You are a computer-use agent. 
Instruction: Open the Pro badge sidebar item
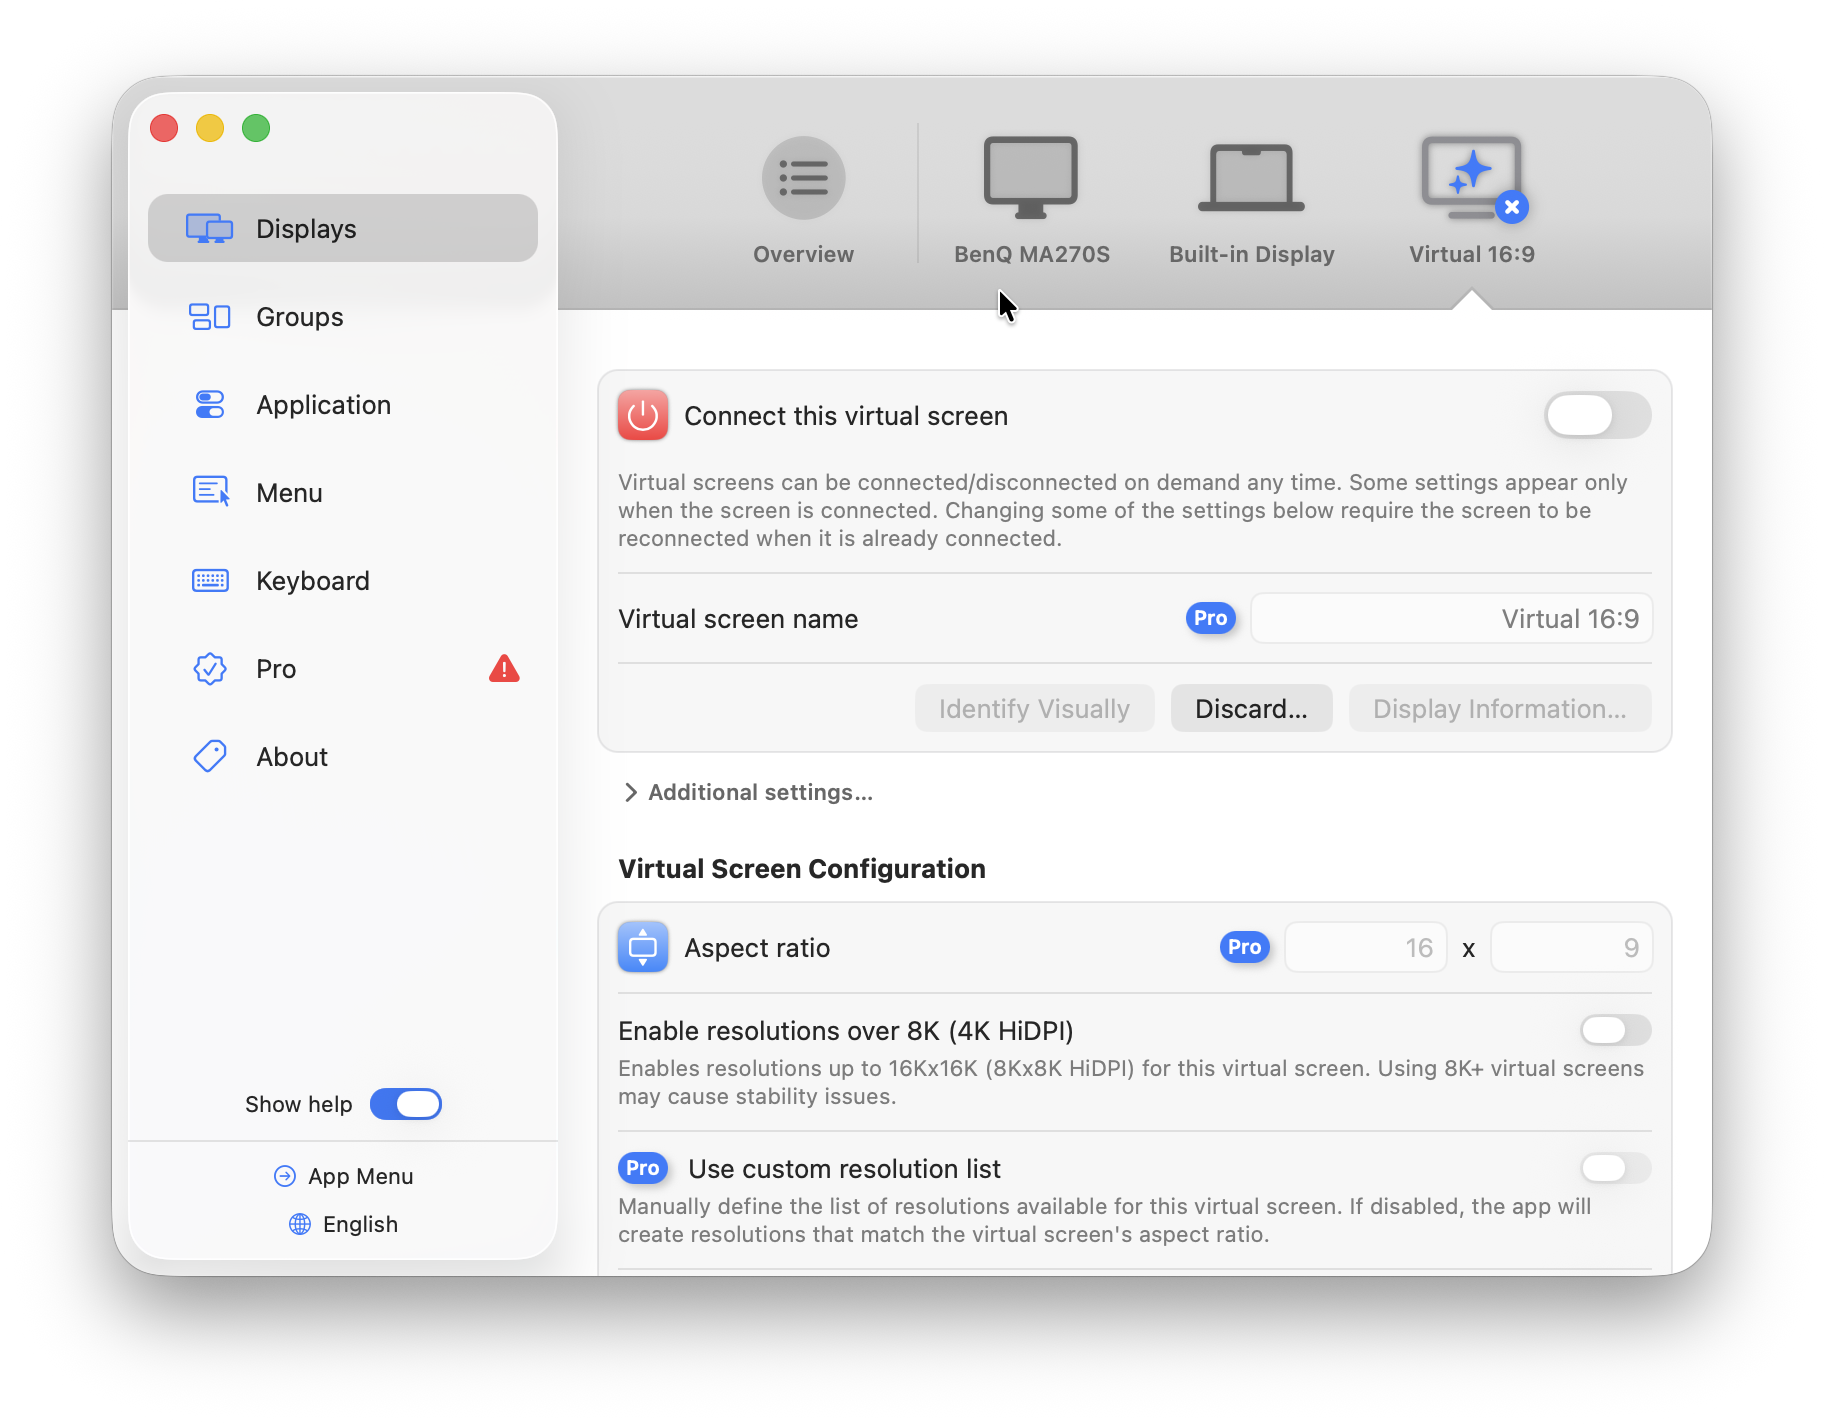point(210,669)
